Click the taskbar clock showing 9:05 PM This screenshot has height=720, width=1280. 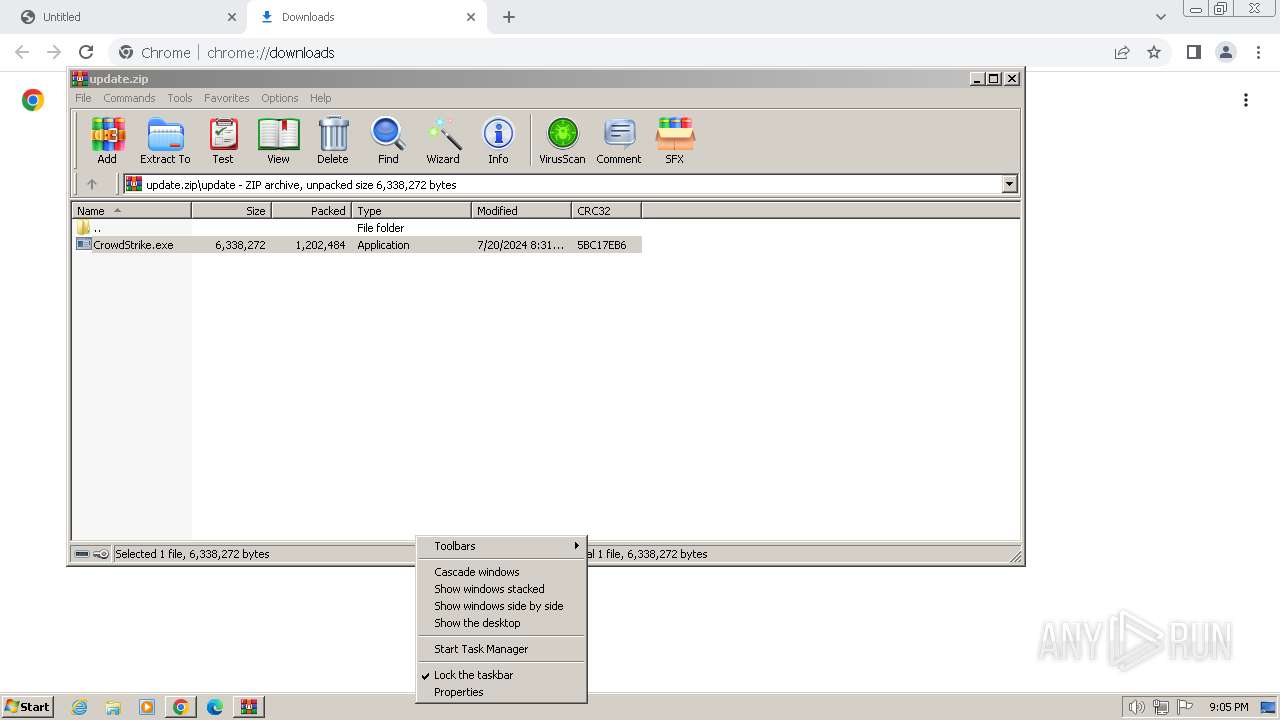(1228, 707)
